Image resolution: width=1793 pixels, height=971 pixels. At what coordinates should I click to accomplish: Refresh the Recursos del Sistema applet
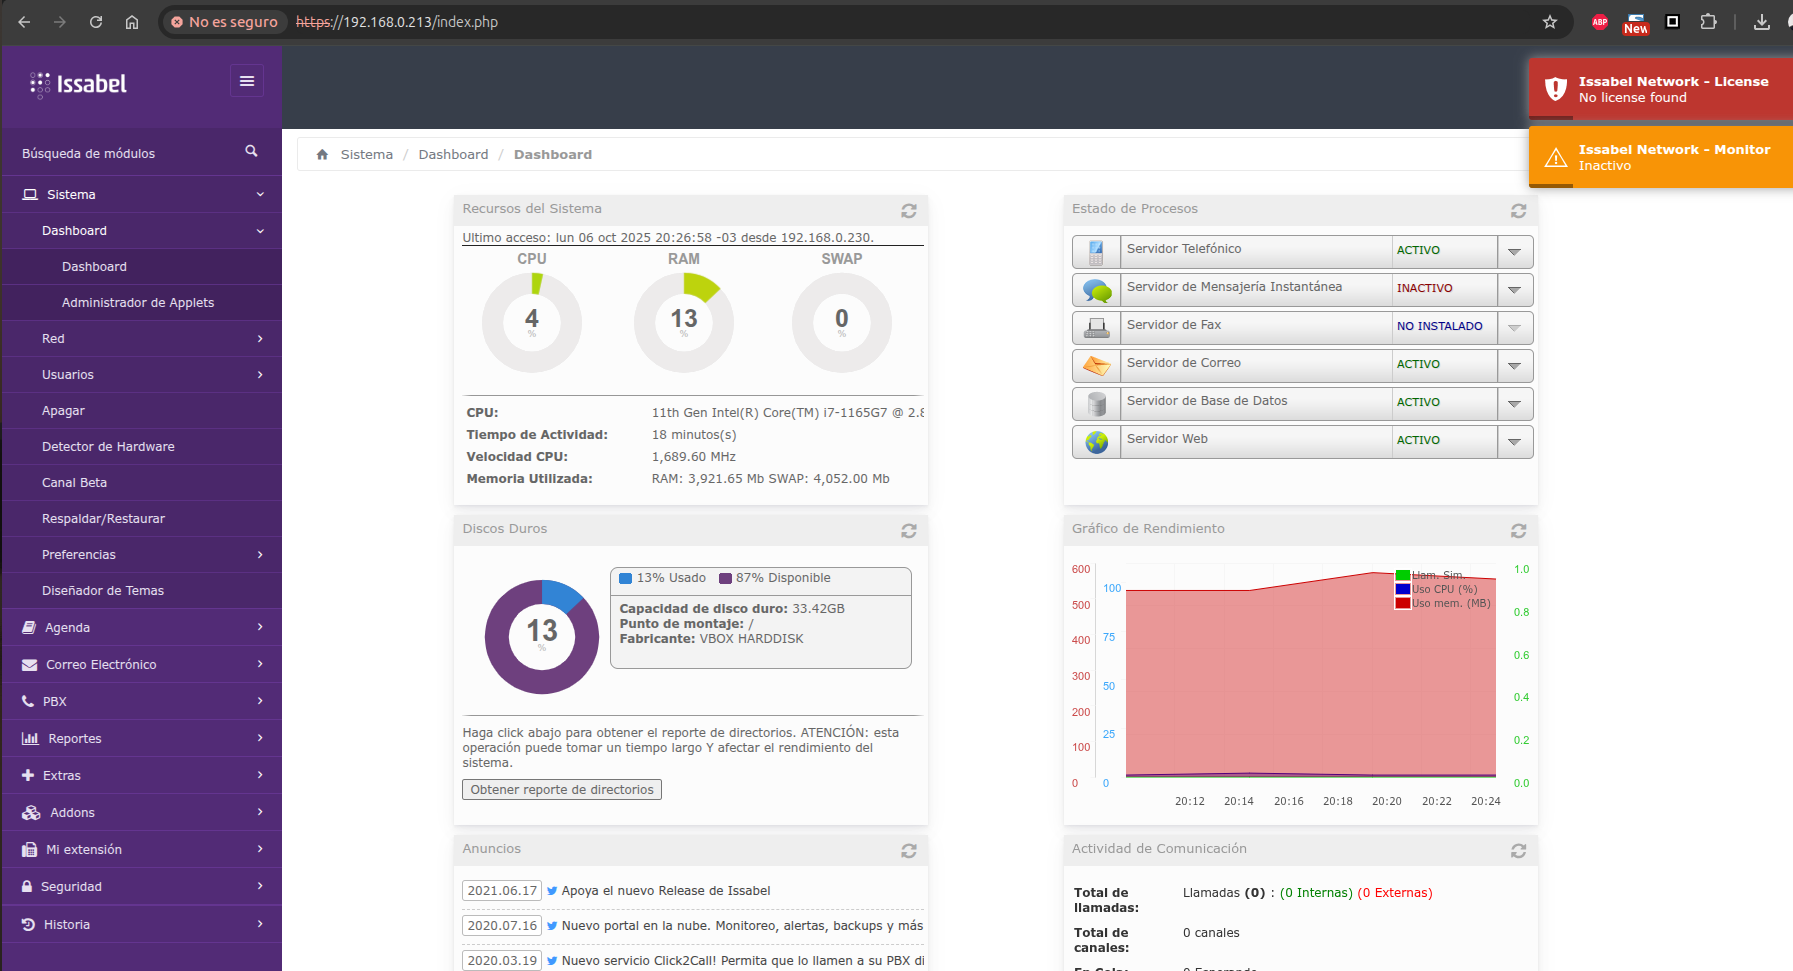tap(908, 211)
